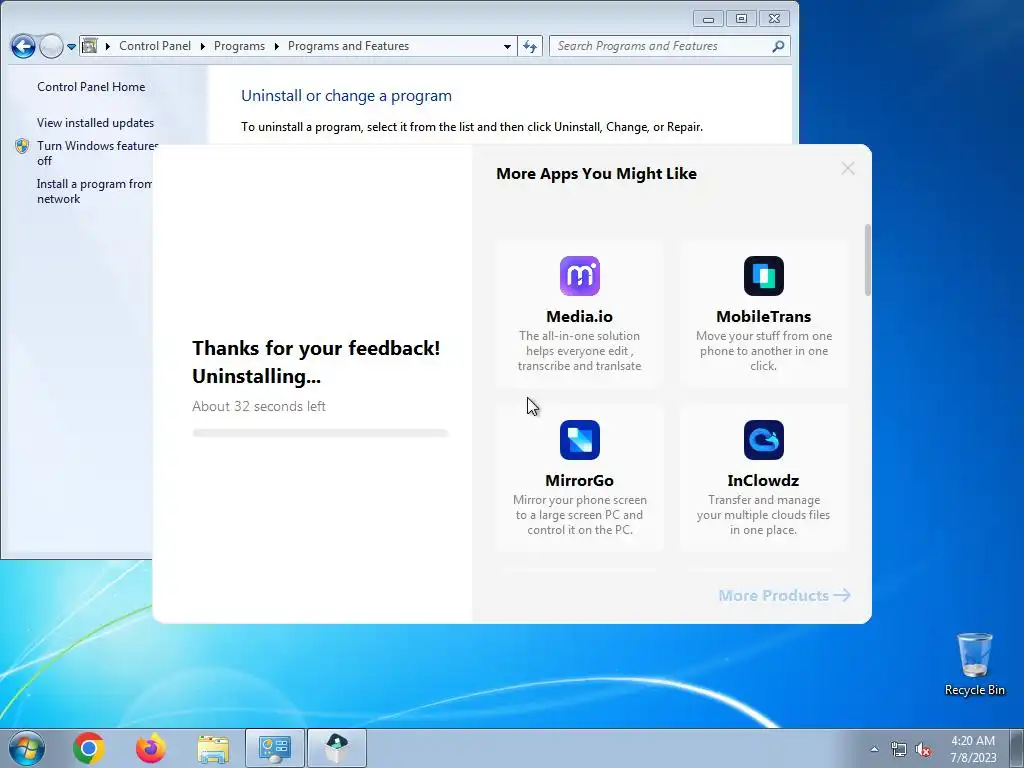This screenshot has height=768, width=1024.
Task: Click Control Panel breadcrumb segment
Action: coord(155,46)
